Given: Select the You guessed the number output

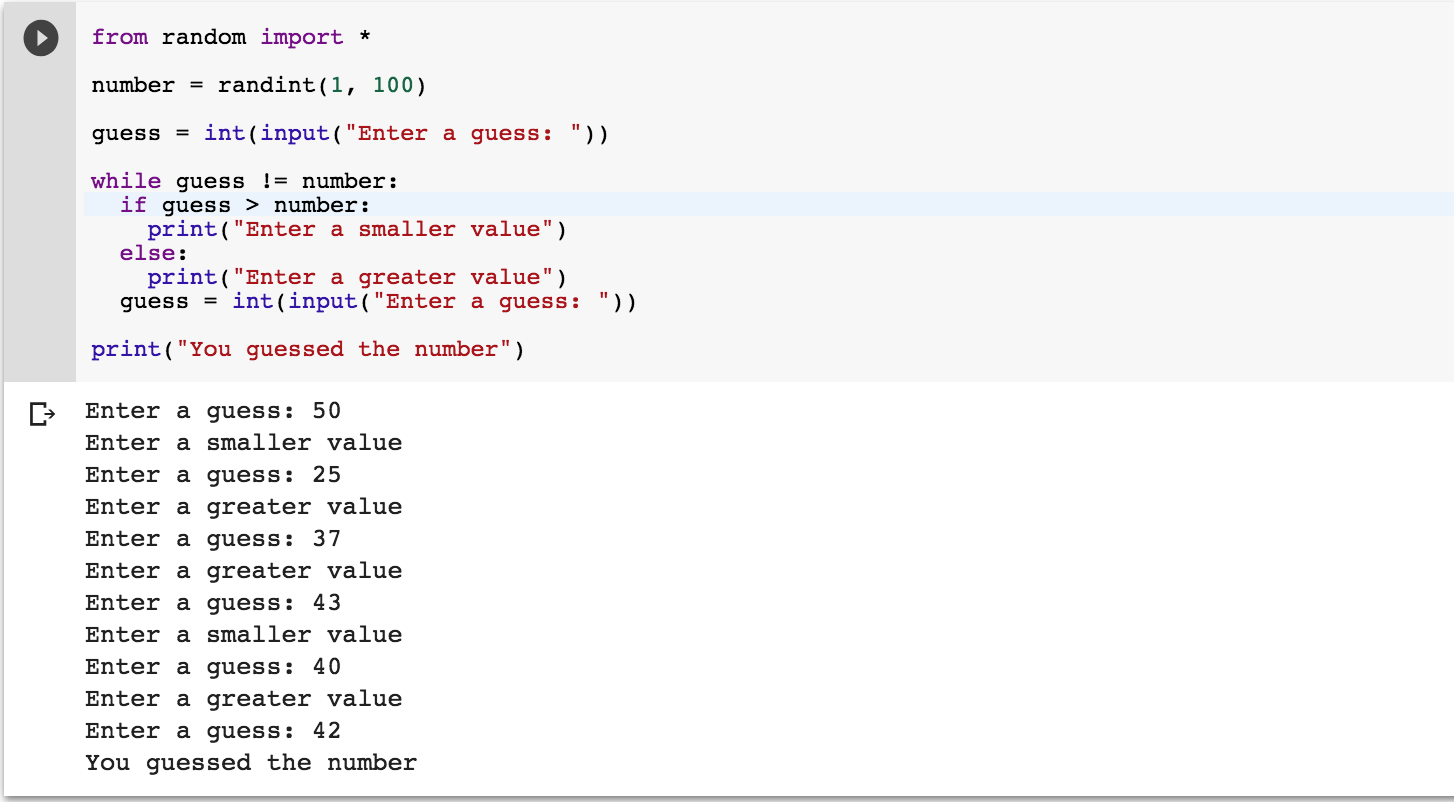Looking at the screenshot, I should point(250,762).
